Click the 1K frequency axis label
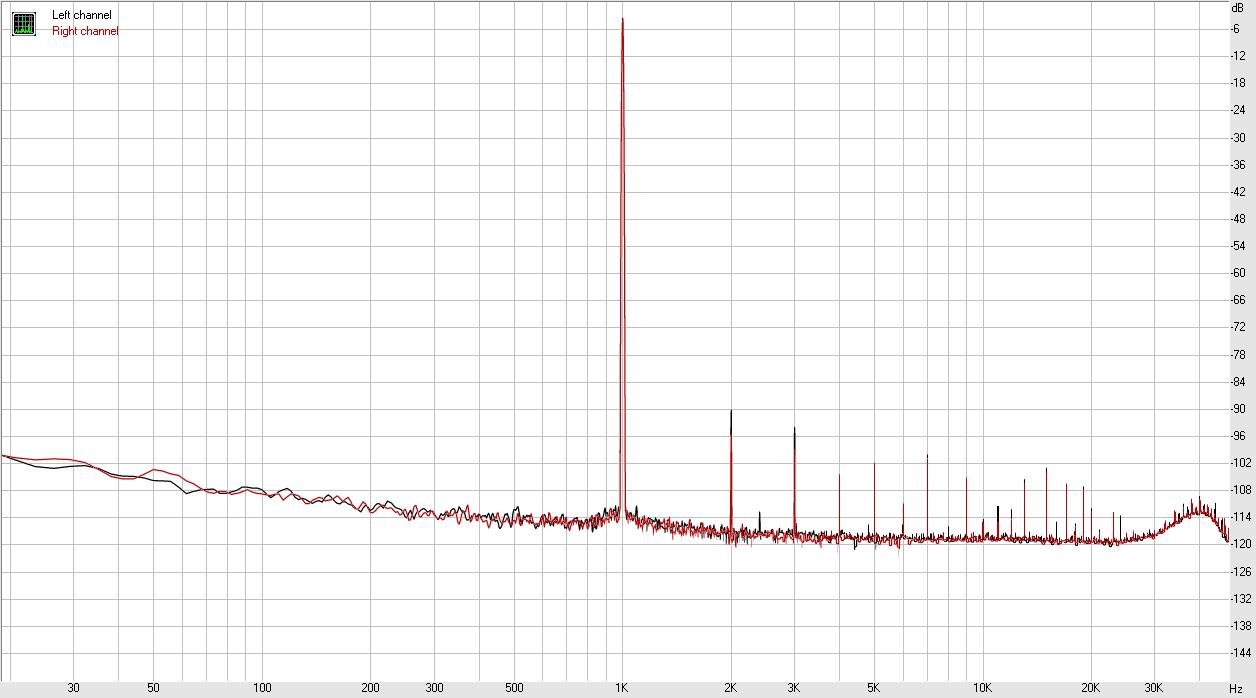Image resolution: width=1256 pixels, height=698 pixels. tap(622, 688)
